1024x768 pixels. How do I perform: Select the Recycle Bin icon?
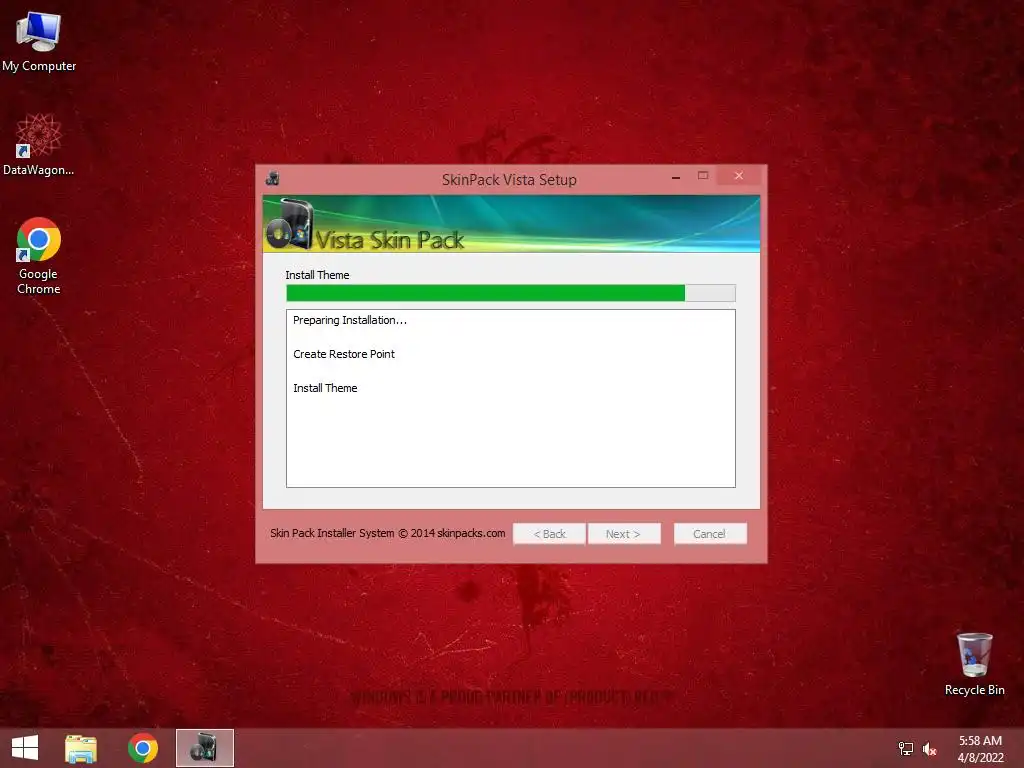(x=974, y=664)
